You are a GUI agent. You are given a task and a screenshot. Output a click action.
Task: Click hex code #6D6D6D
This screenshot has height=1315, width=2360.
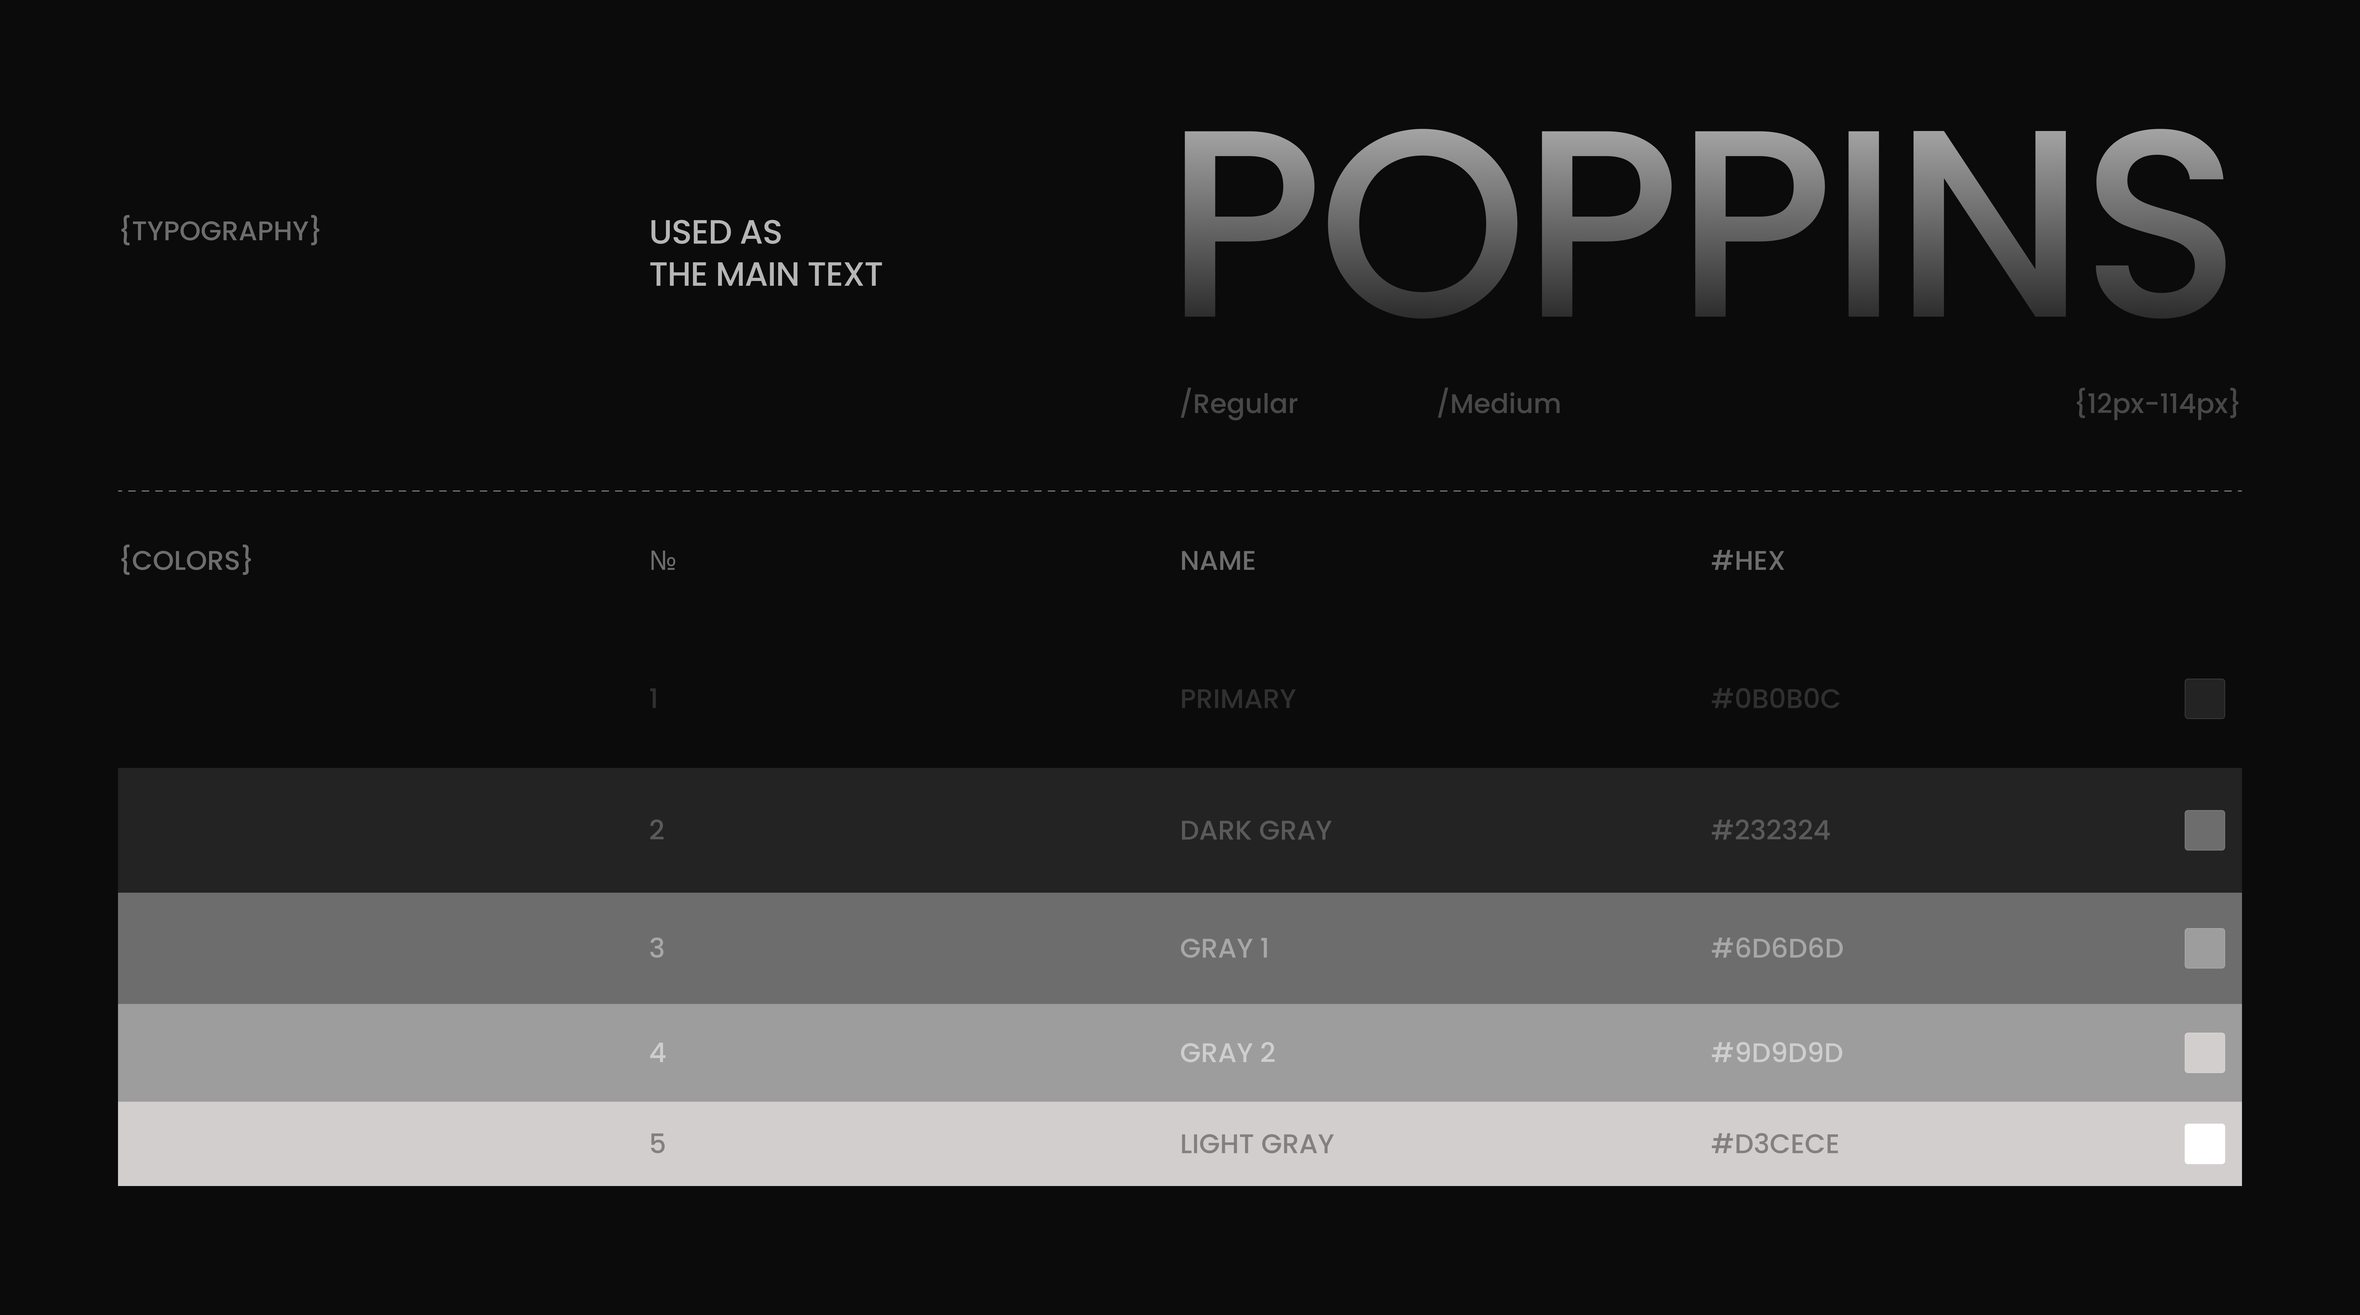pos(1777,948)
